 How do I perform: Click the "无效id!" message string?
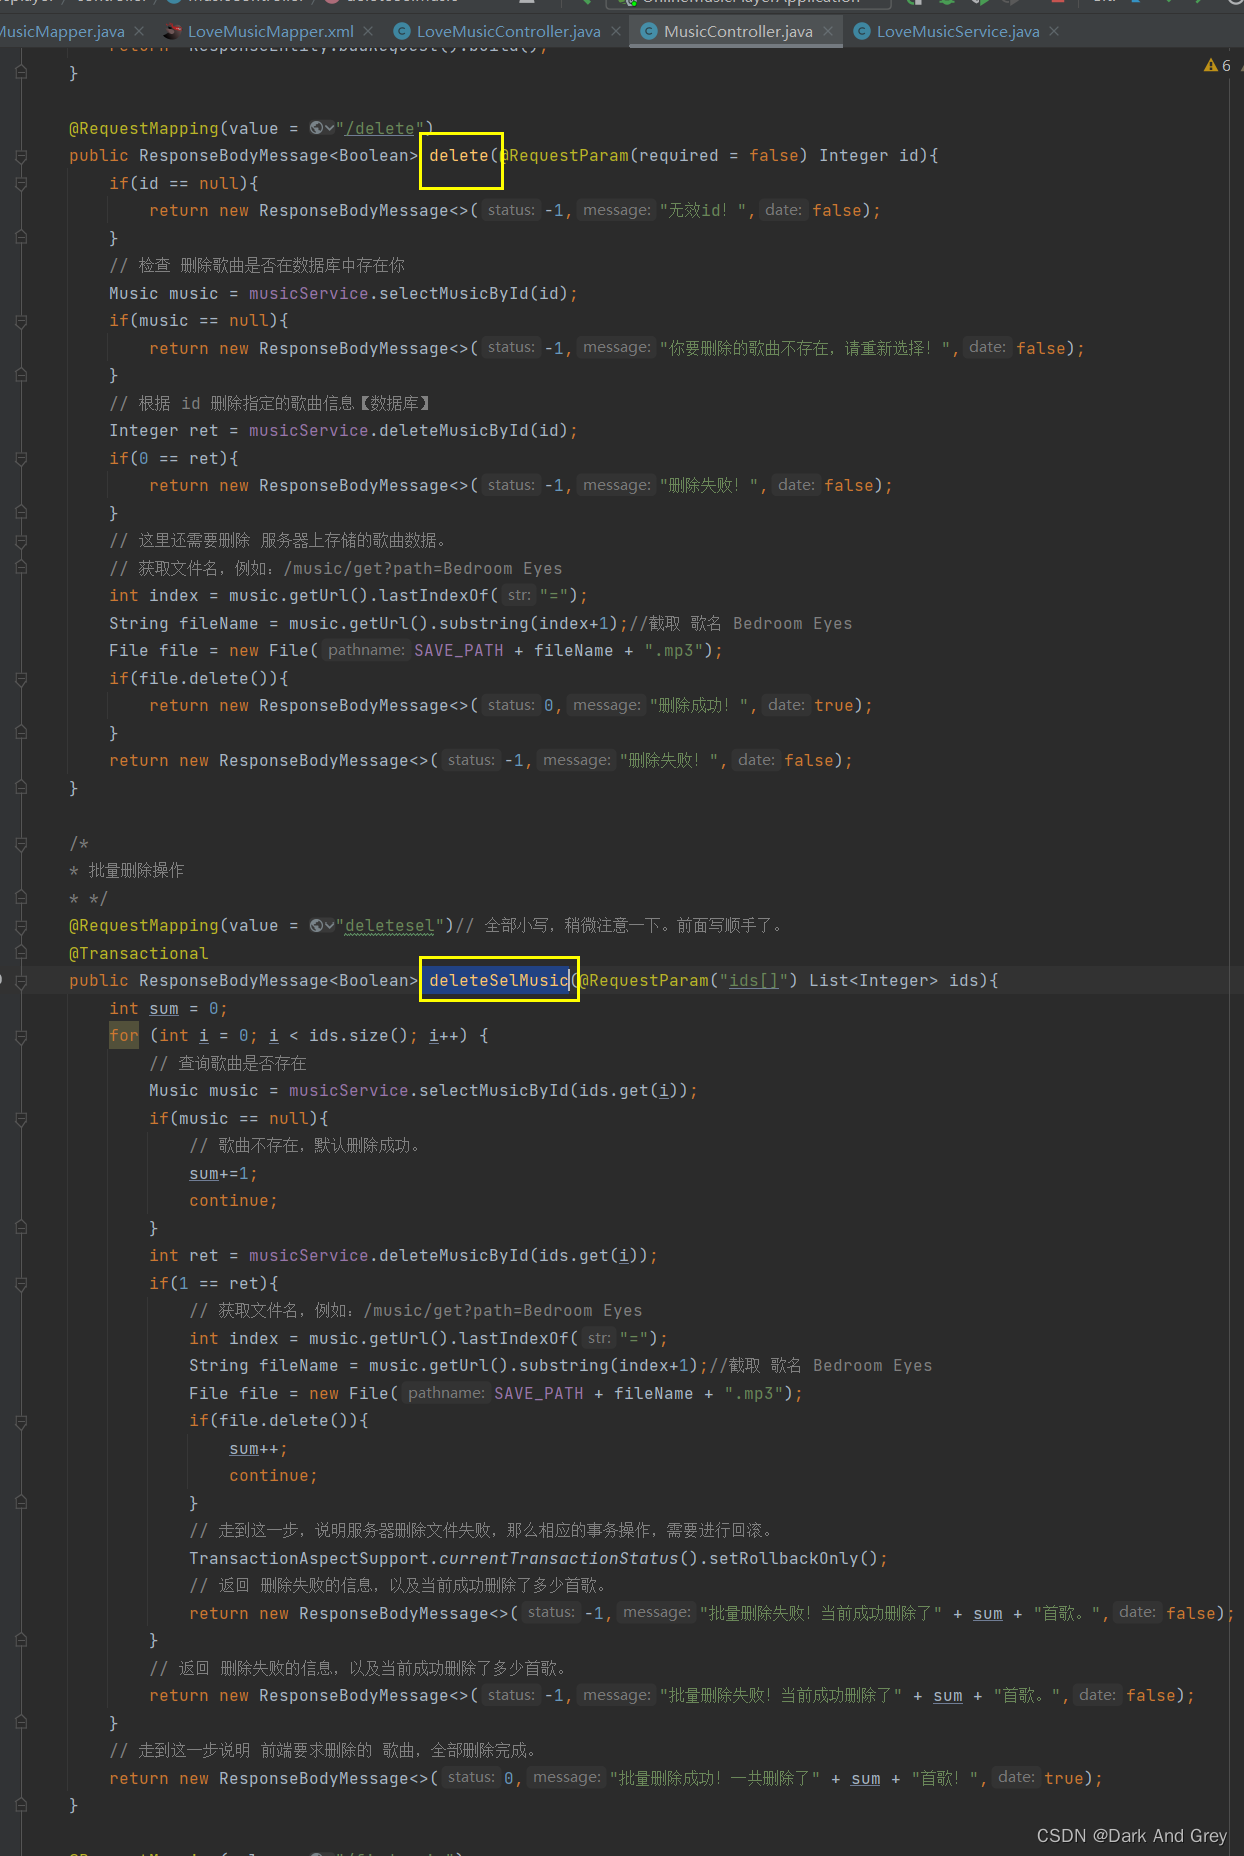click(x=702, y=211)
